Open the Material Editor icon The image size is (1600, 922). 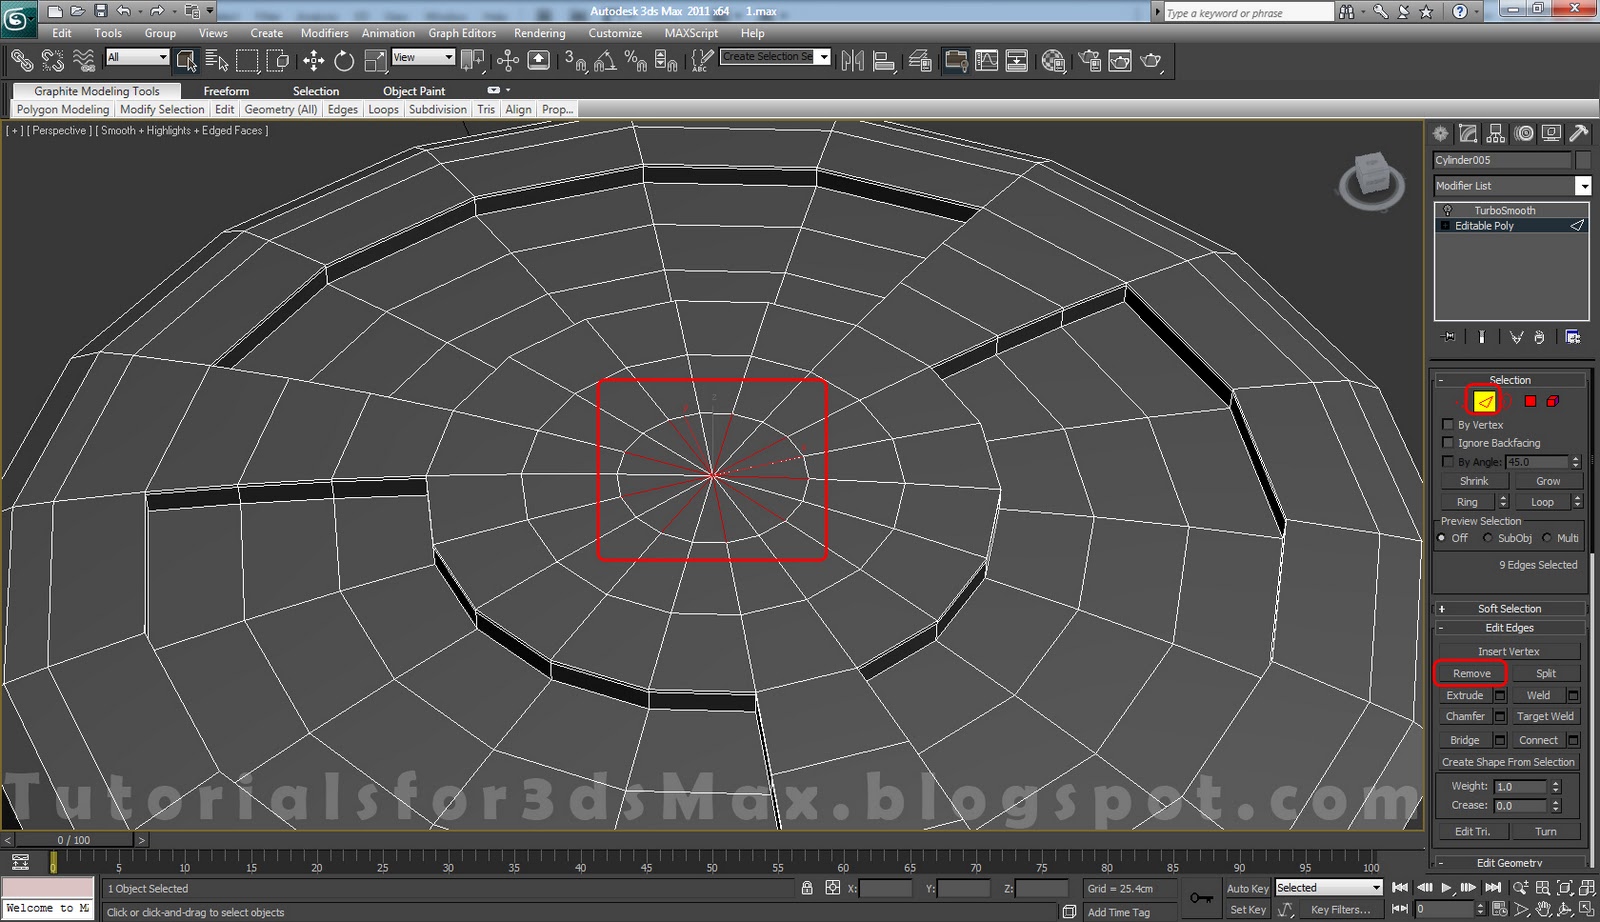1053,61
